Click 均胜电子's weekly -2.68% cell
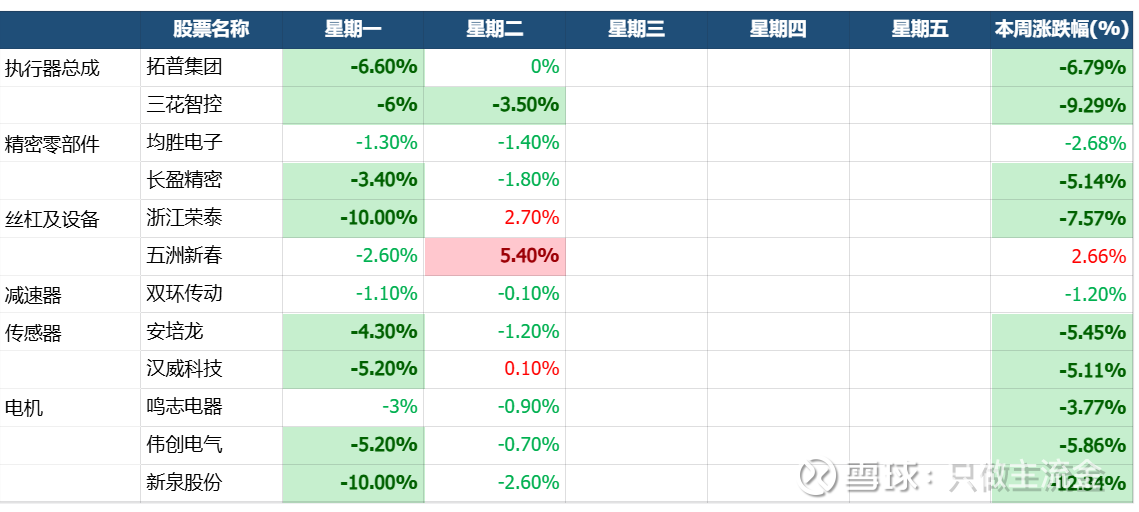 tap(1061, 143)
